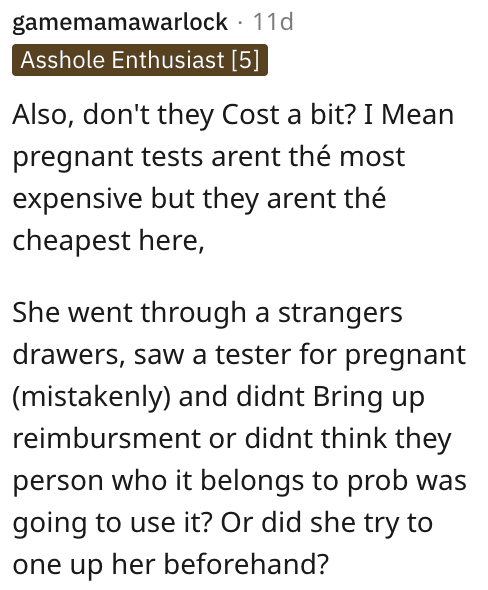Click the word '(mistakenly)' in the comment

click(91, 397)
